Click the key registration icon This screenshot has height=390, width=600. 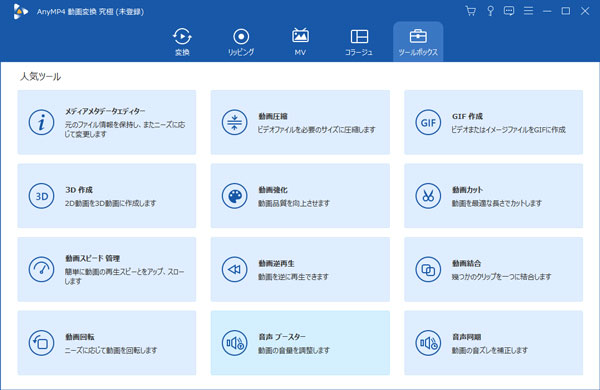pos(490,11)
